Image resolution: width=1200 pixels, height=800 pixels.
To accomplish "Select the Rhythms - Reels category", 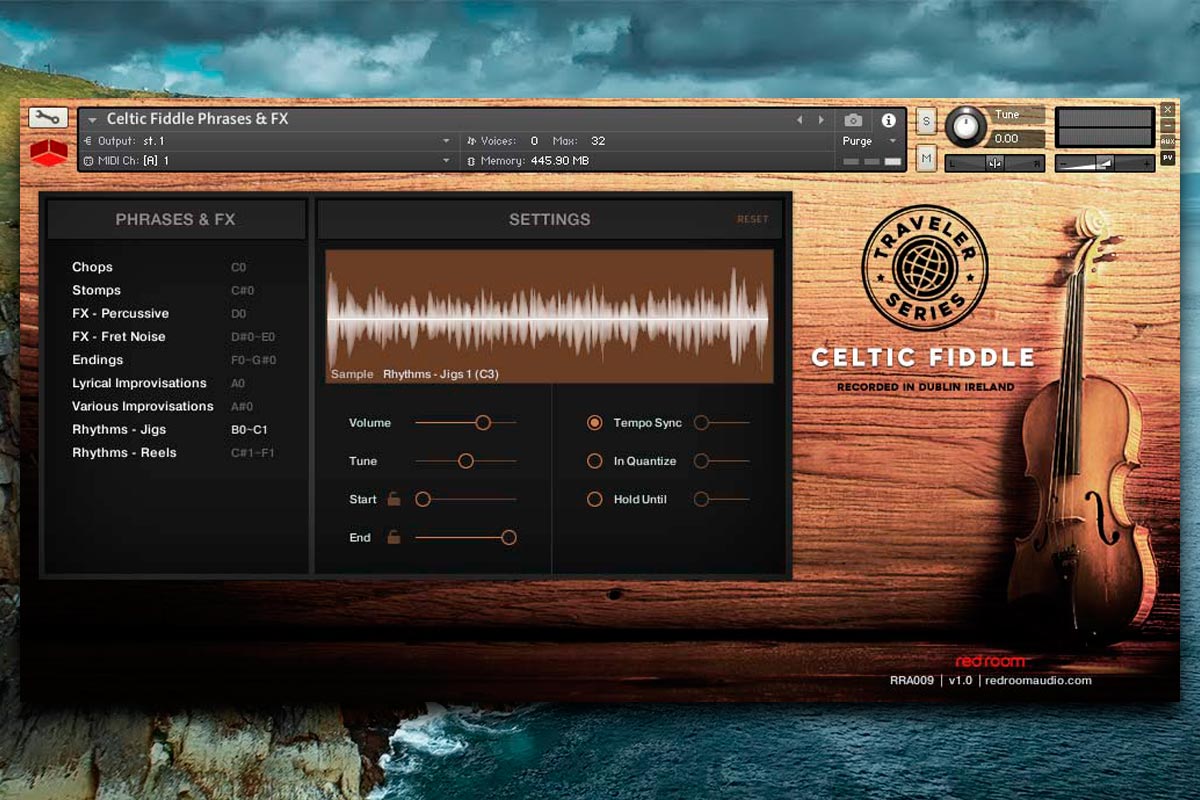I will point(124,452).
